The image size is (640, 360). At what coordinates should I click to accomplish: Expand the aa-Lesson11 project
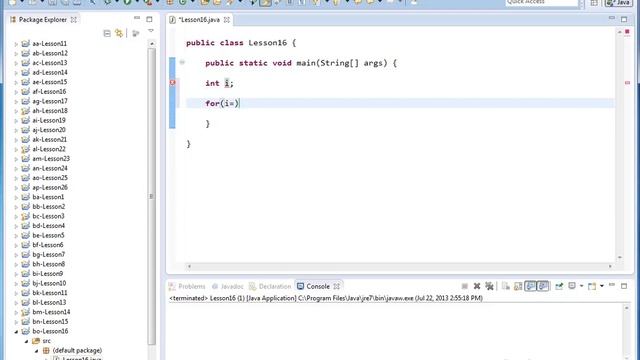(x=16, y=44)
